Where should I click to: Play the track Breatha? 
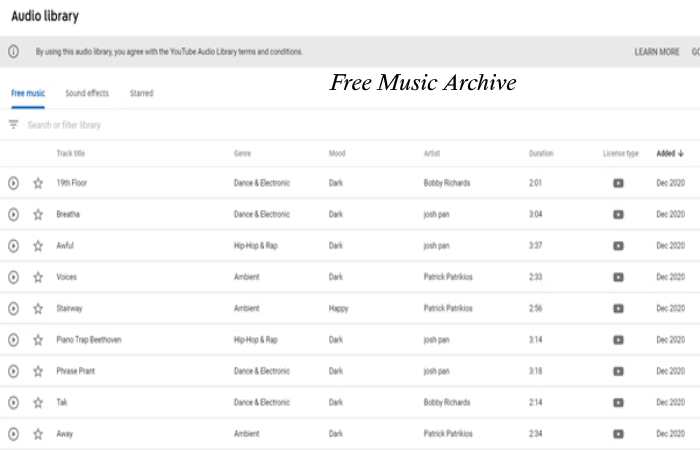point(13,214)
